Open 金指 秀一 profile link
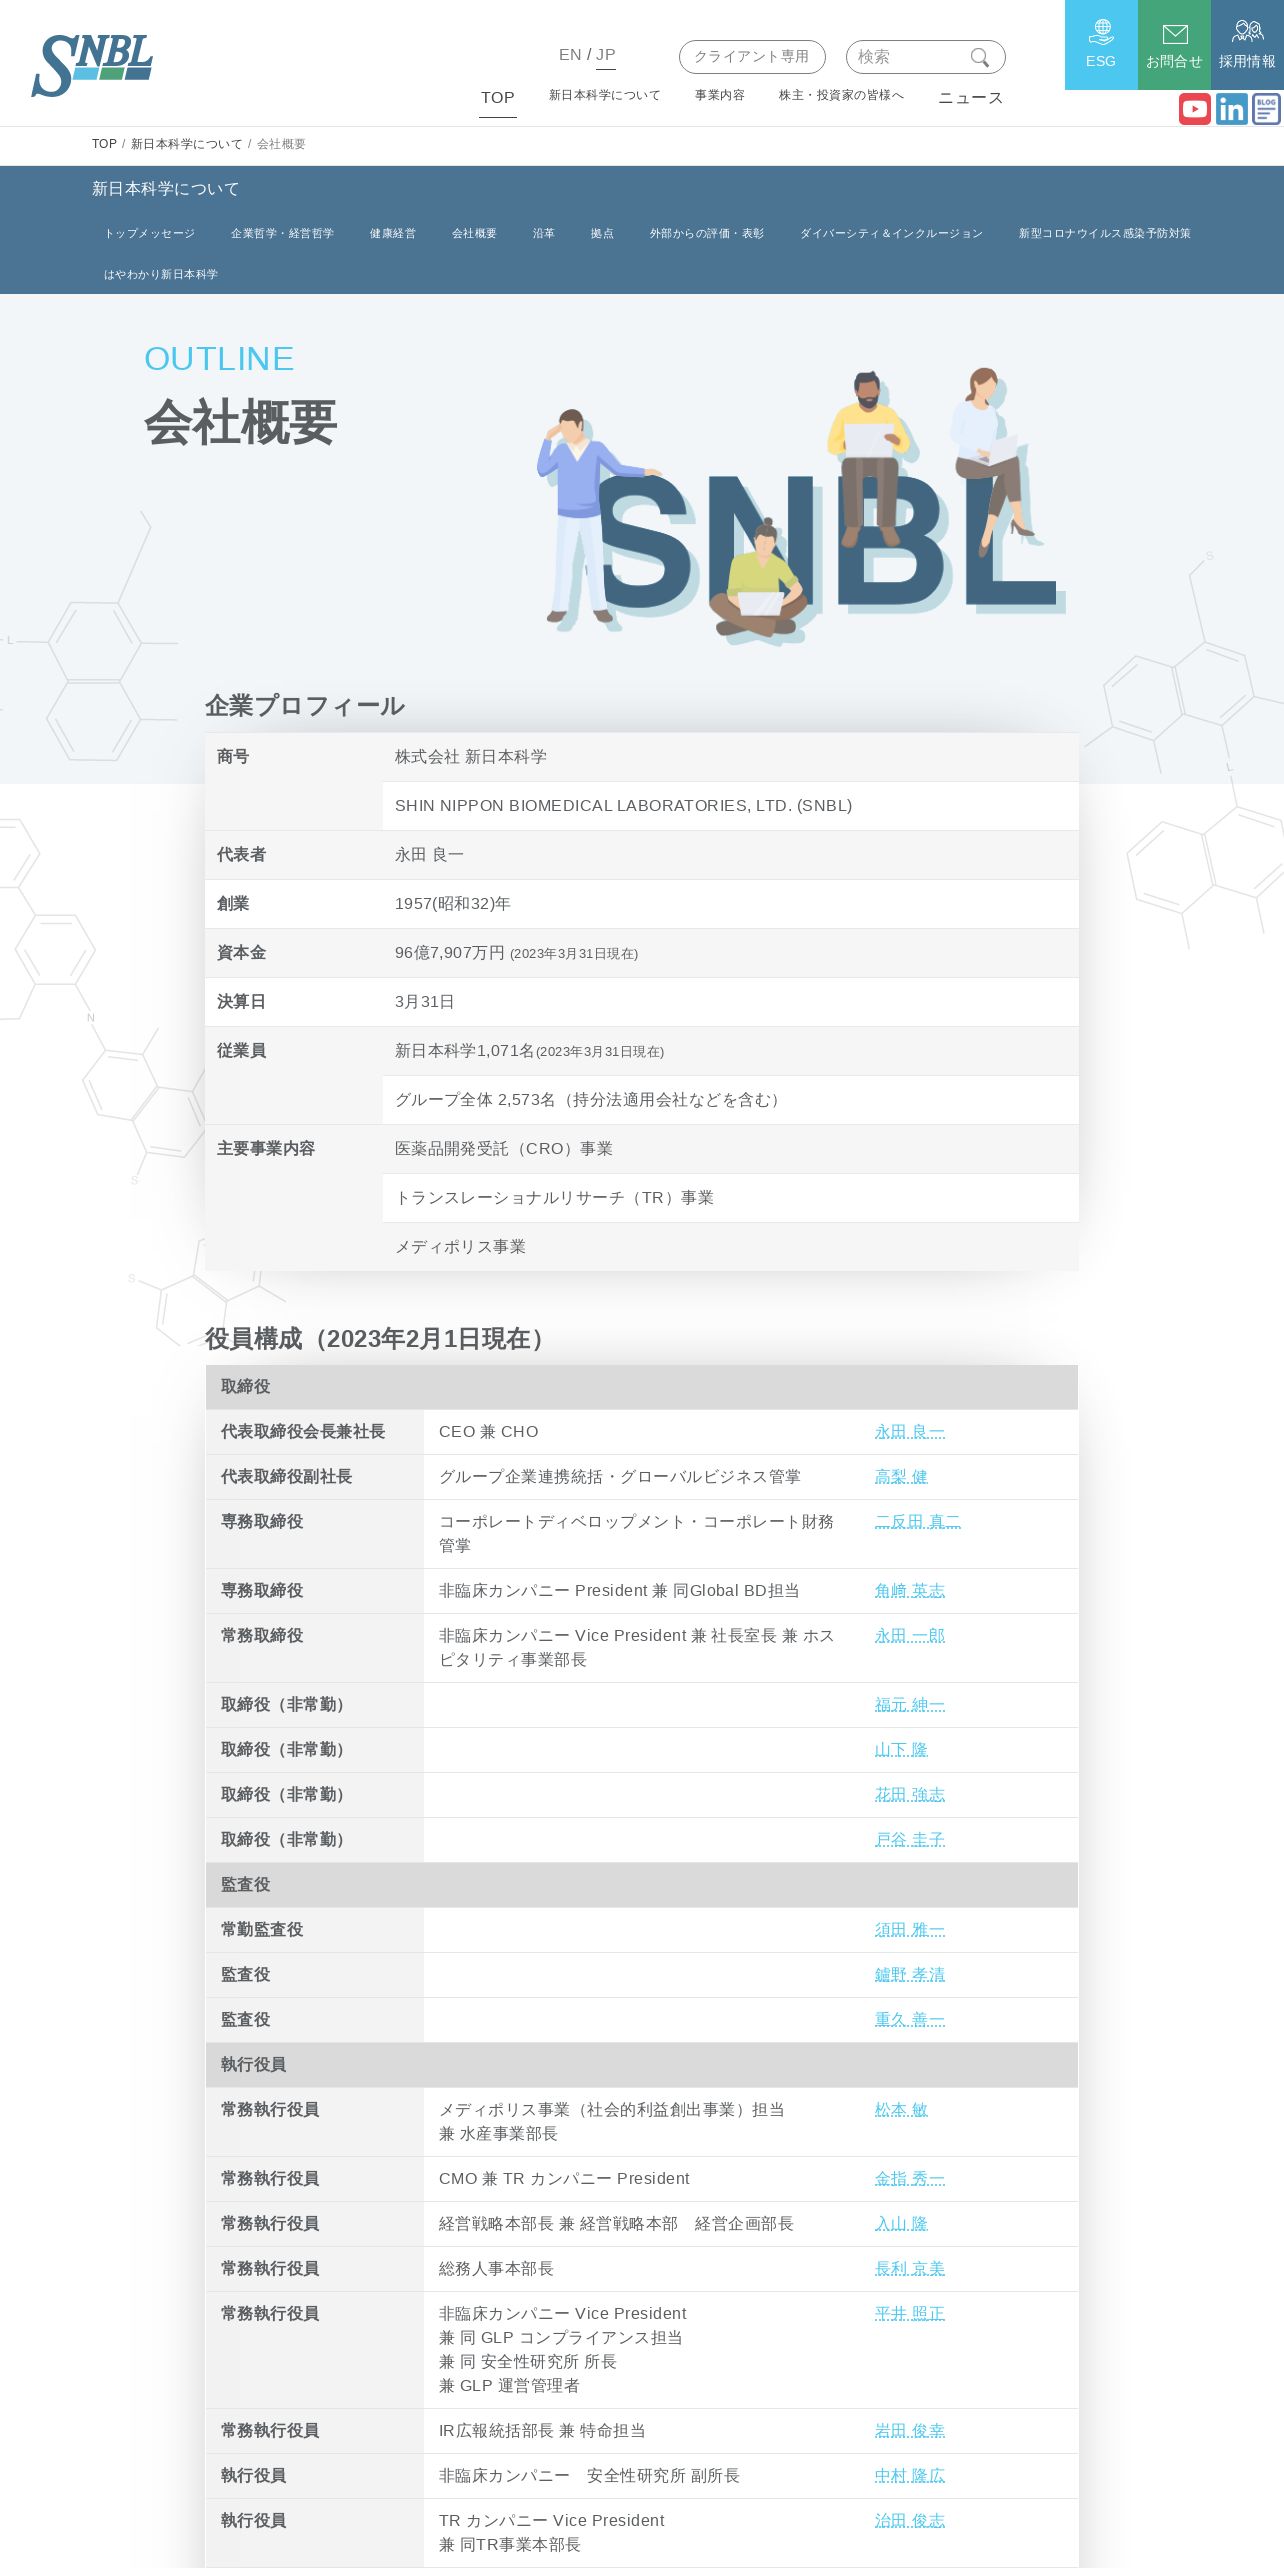The height and width of the screenshot is (2568, 1284). pos(910,2179)
